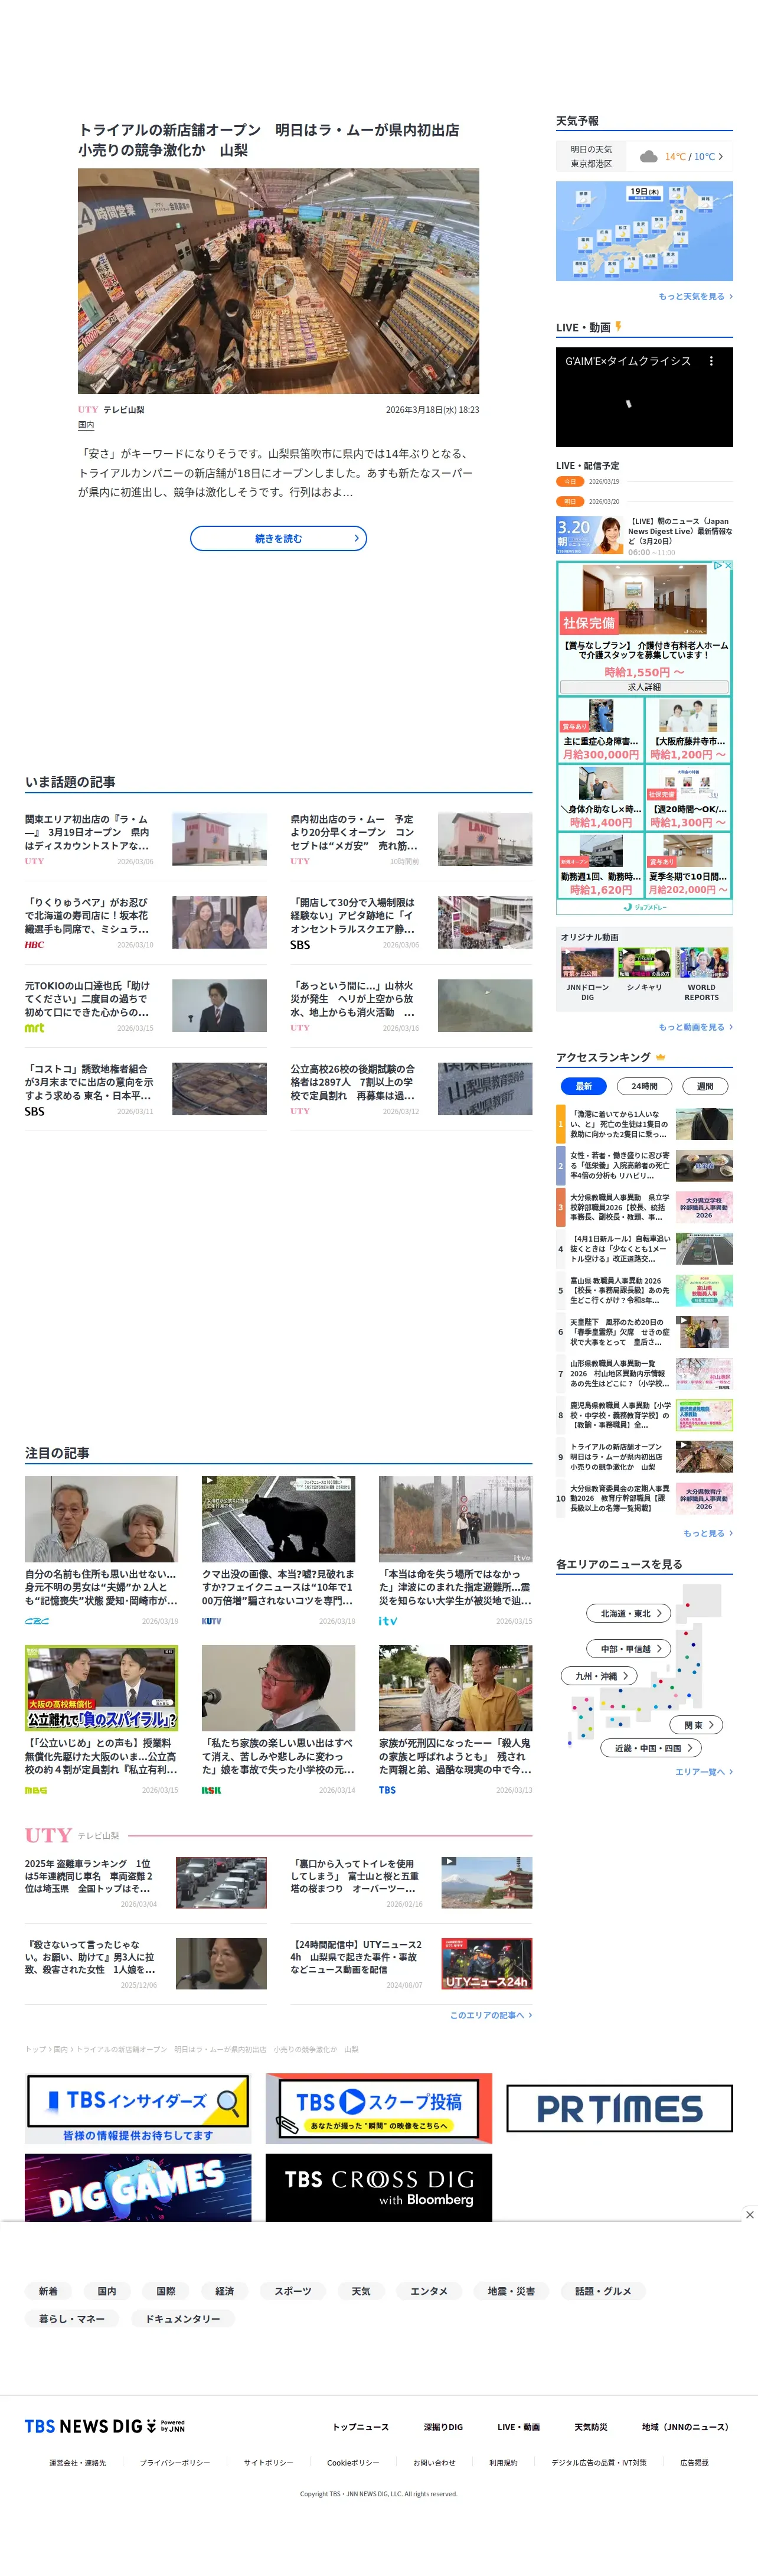Select the 経済 category tag
The width and height of the screenshot is (758, 2576).
[225, 2291]
